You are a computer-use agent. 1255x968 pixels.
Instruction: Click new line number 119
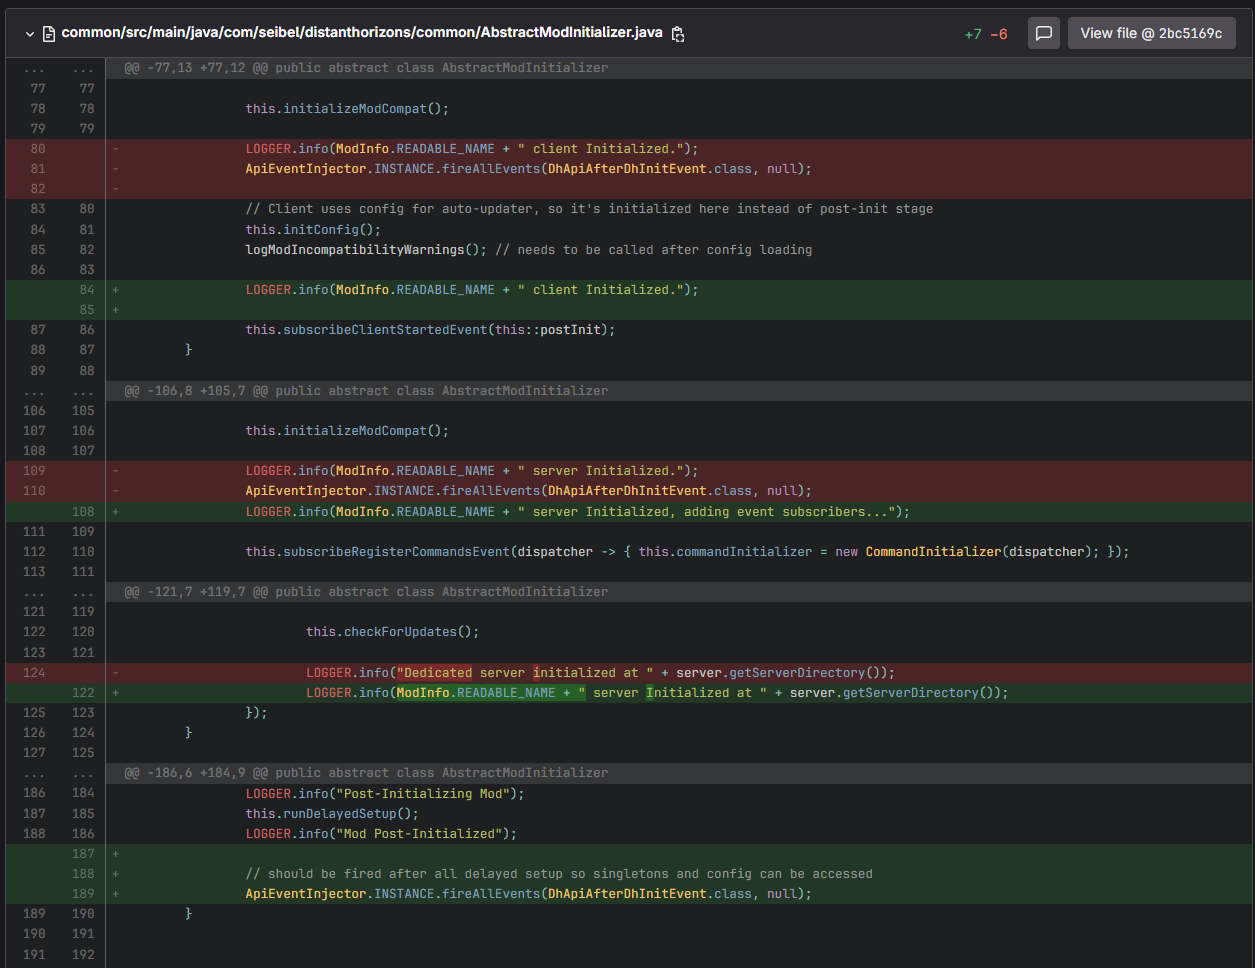[x=83, y=612]
